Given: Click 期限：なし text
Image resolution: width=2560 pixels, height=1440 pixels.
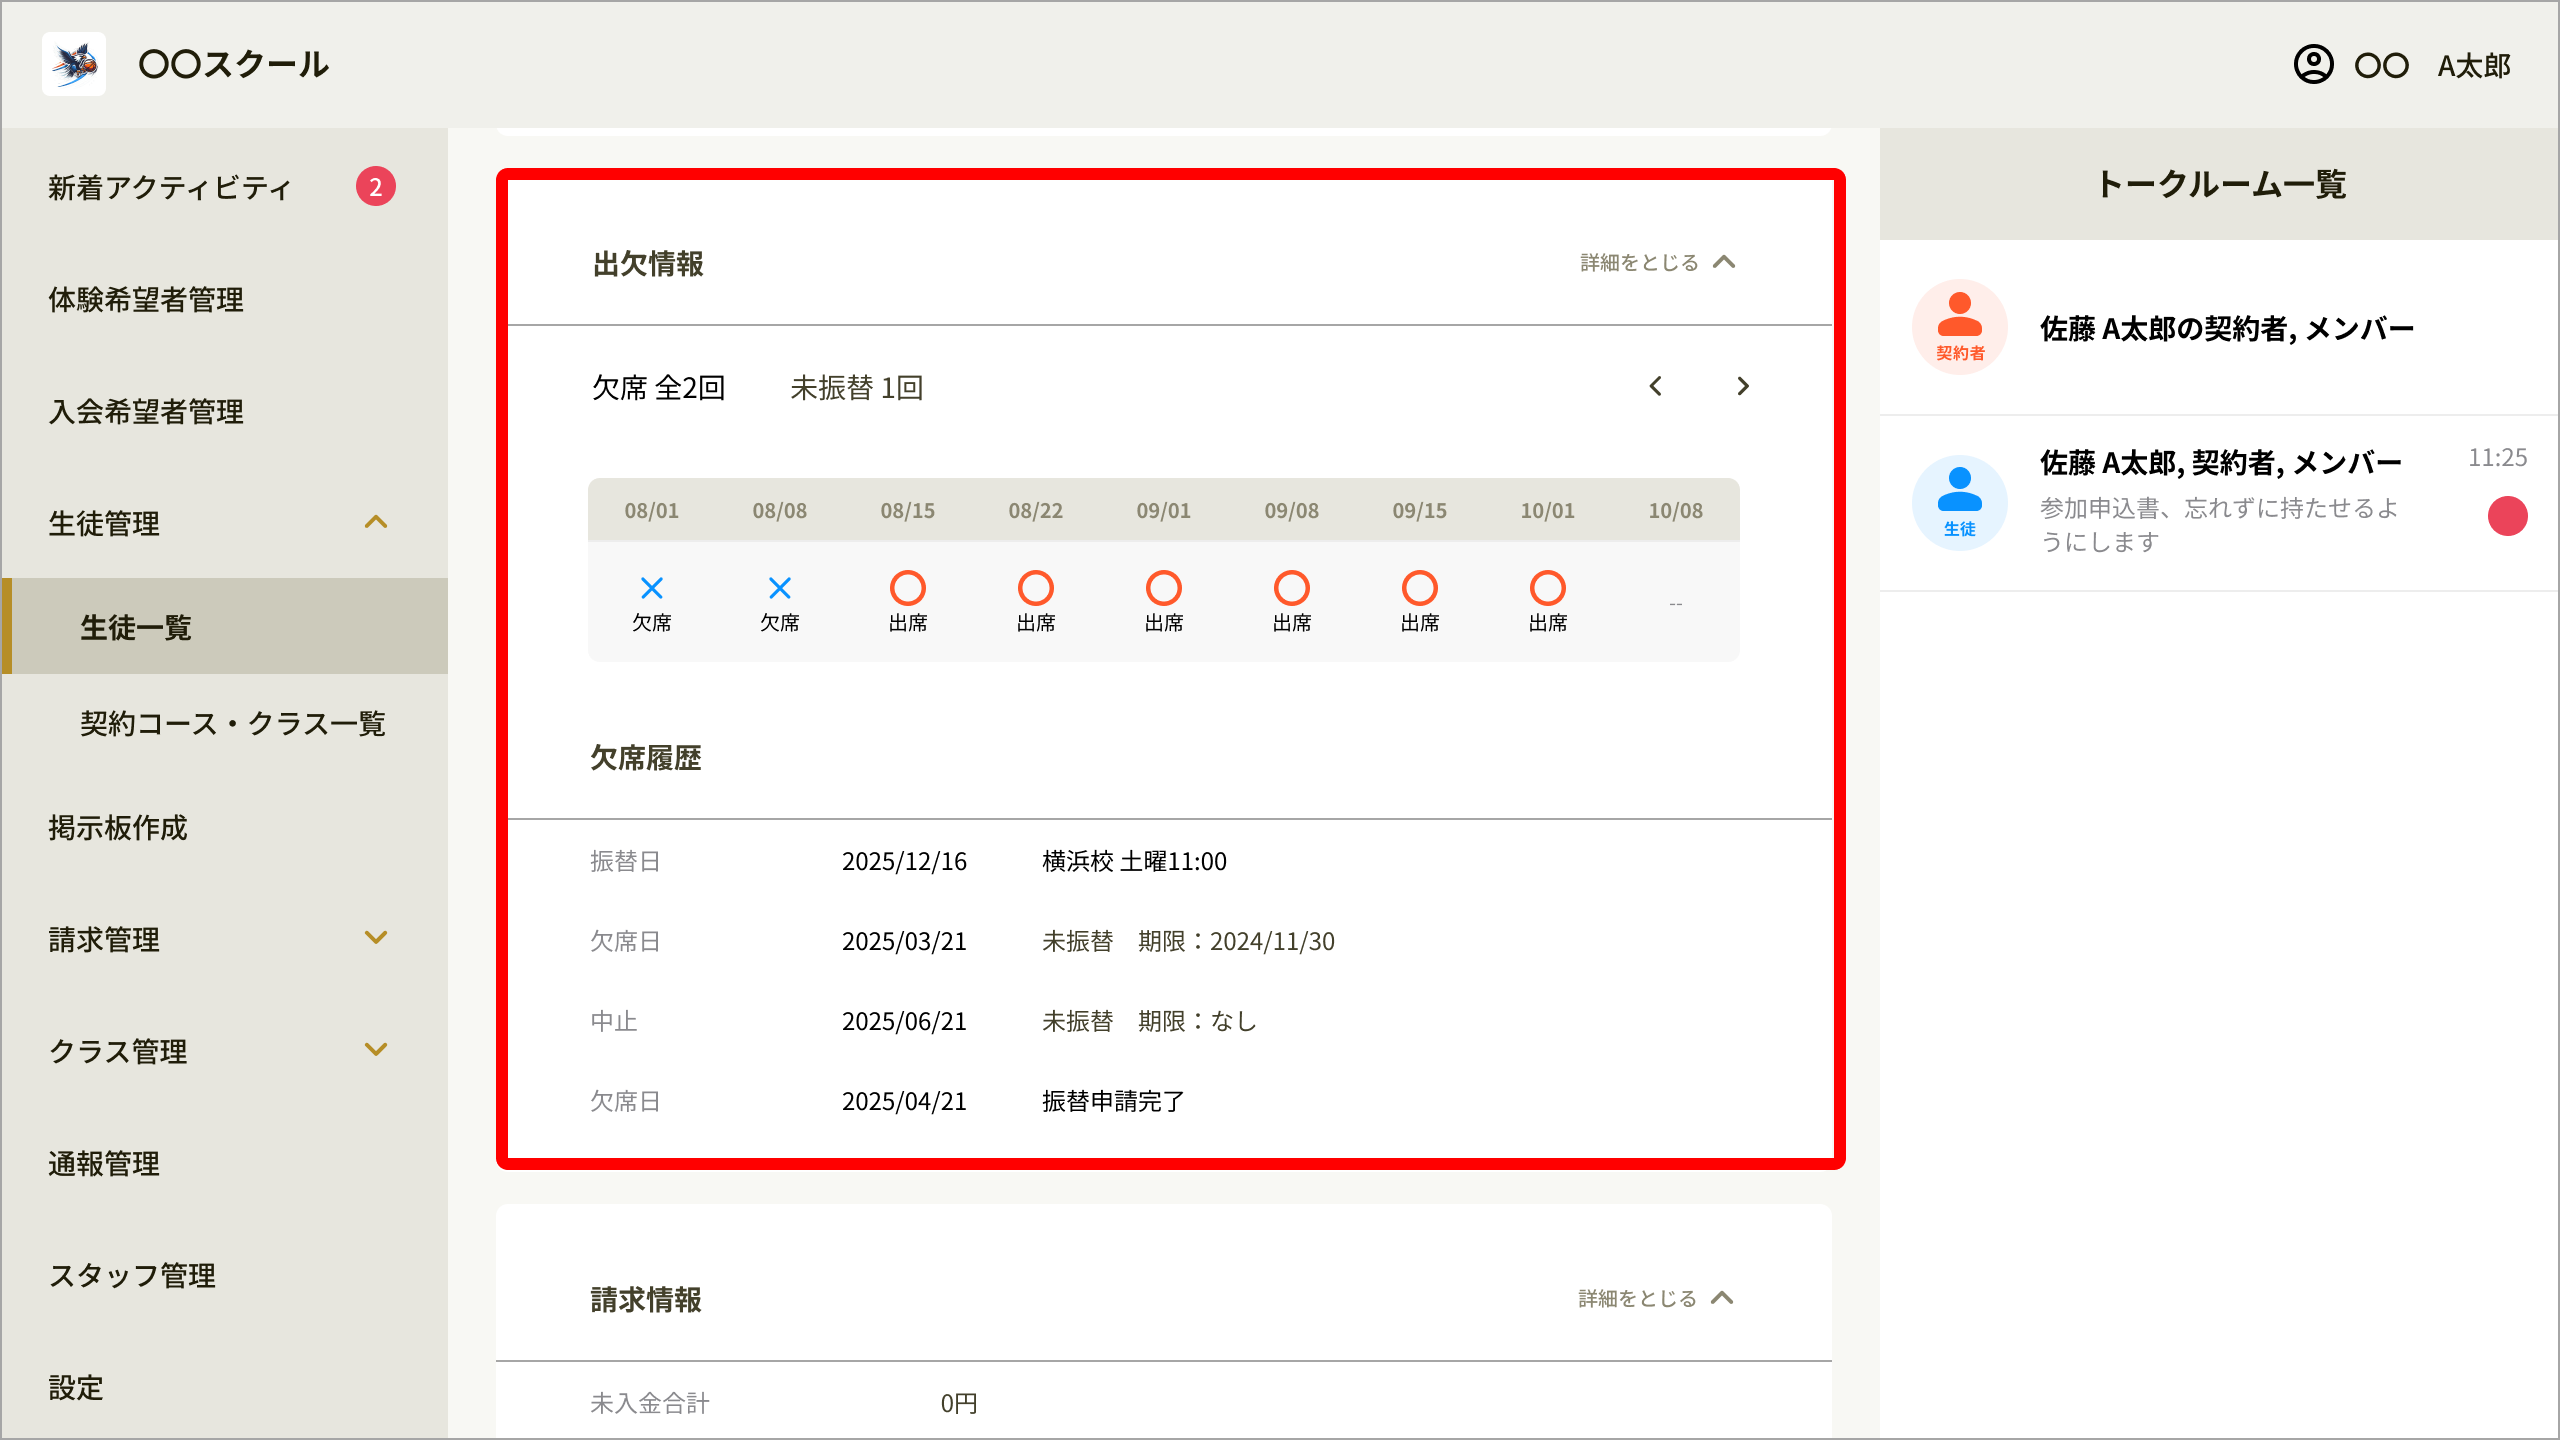Looking at the screenshot, I should coord(1197,1021).
